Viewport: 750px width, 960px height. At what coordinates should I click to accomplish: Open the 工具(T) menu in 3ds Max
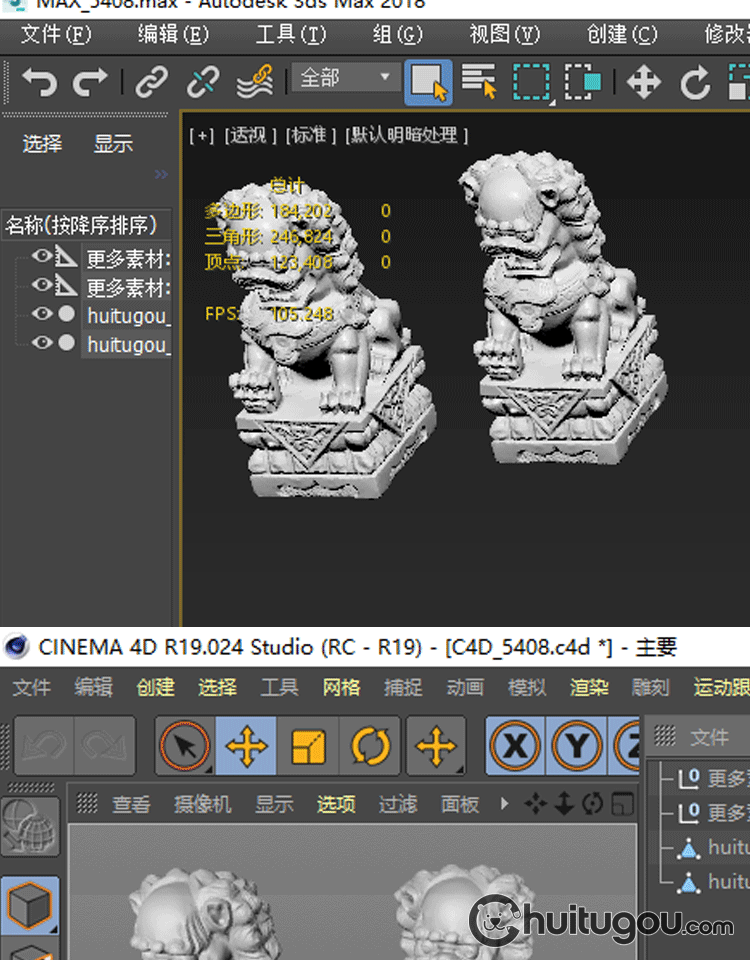click(x=290, y=35)
